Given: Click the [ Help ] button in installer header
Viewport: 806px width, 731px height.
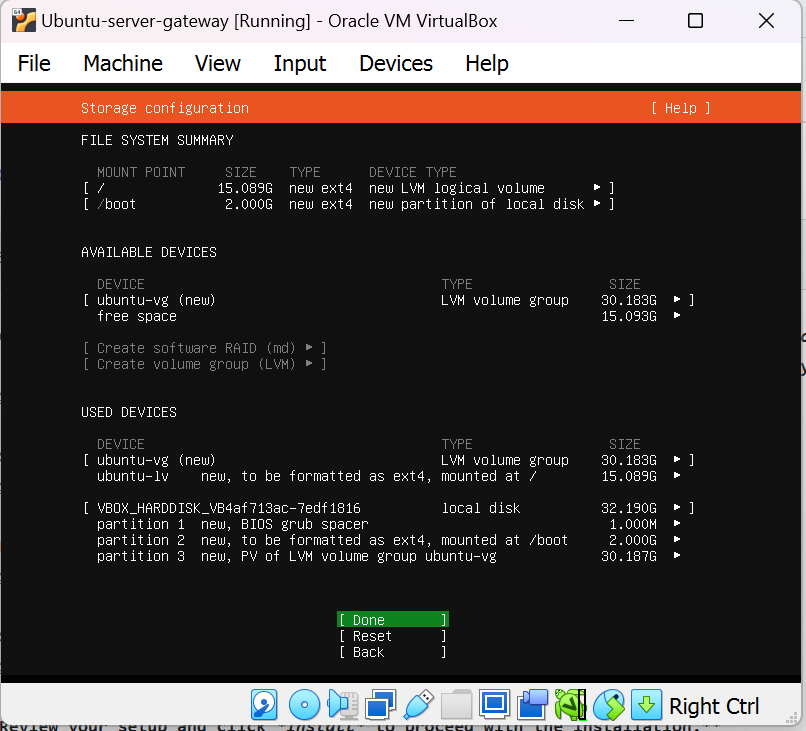Looking at the screenshot, I should [x=681, y=108].
